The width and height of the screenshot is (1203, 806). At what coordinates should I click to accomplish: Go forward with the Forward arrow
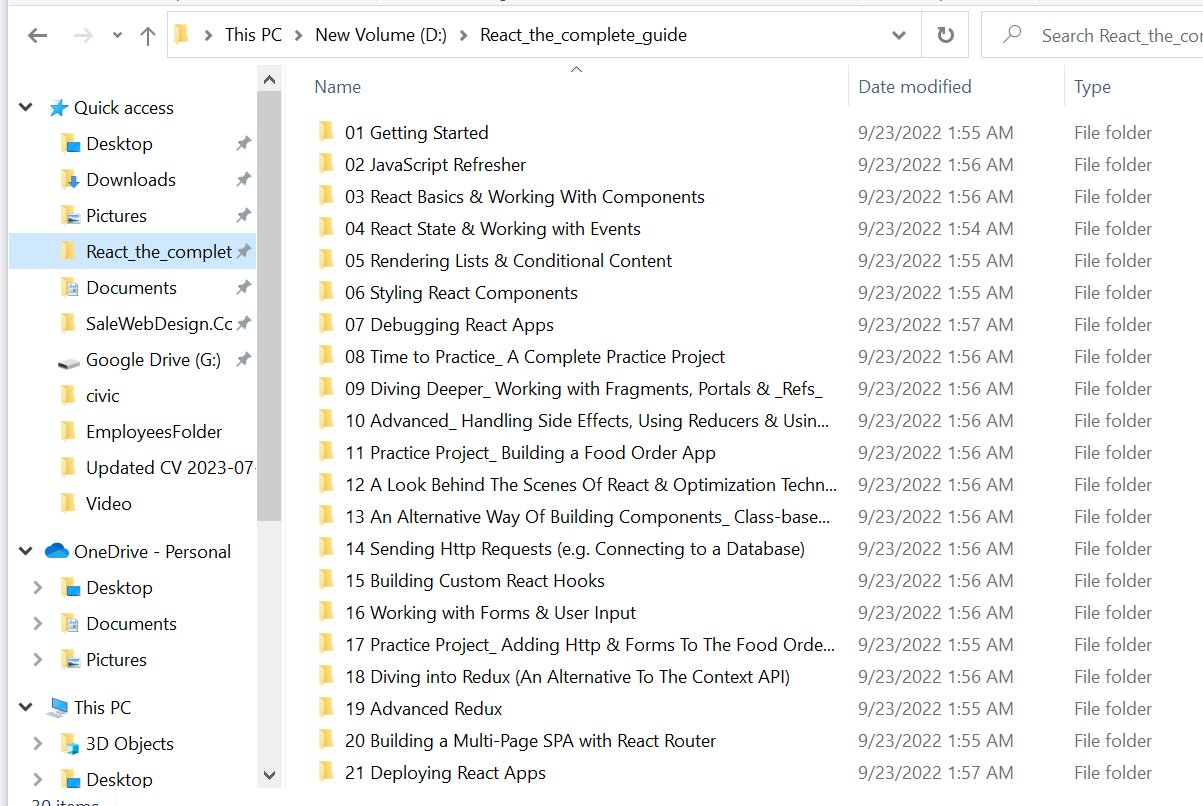click(x=84, y=36)
